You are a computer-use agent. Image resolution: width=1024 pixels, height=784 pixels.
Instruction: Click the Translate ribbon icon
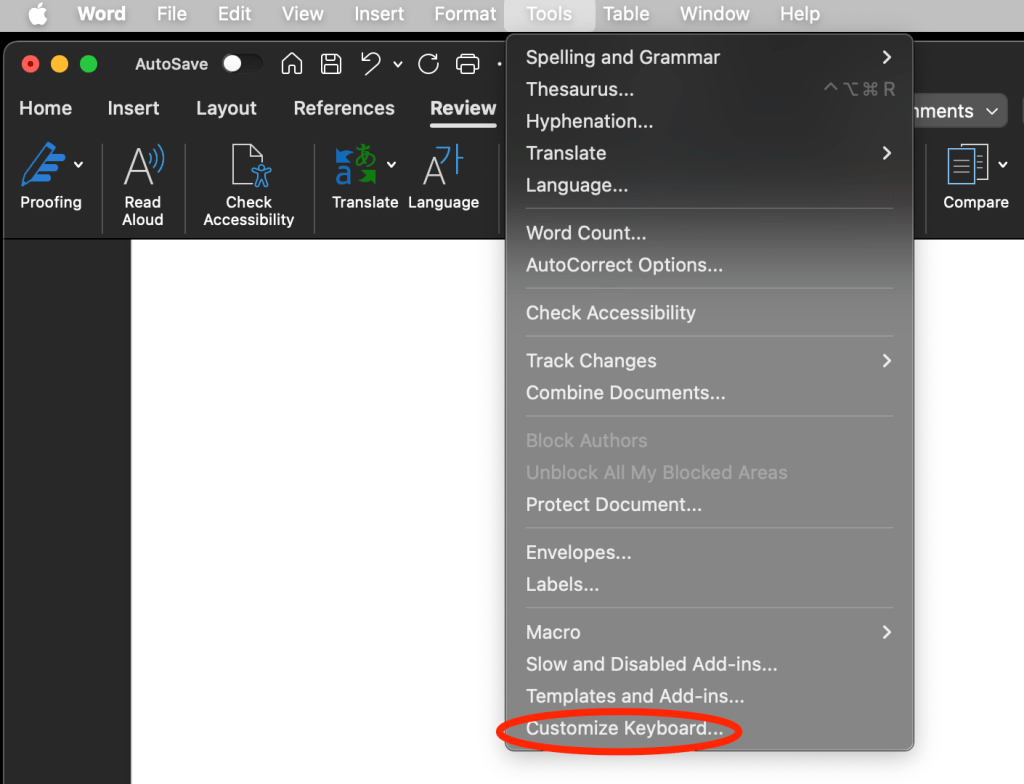(x=356, y=166)
